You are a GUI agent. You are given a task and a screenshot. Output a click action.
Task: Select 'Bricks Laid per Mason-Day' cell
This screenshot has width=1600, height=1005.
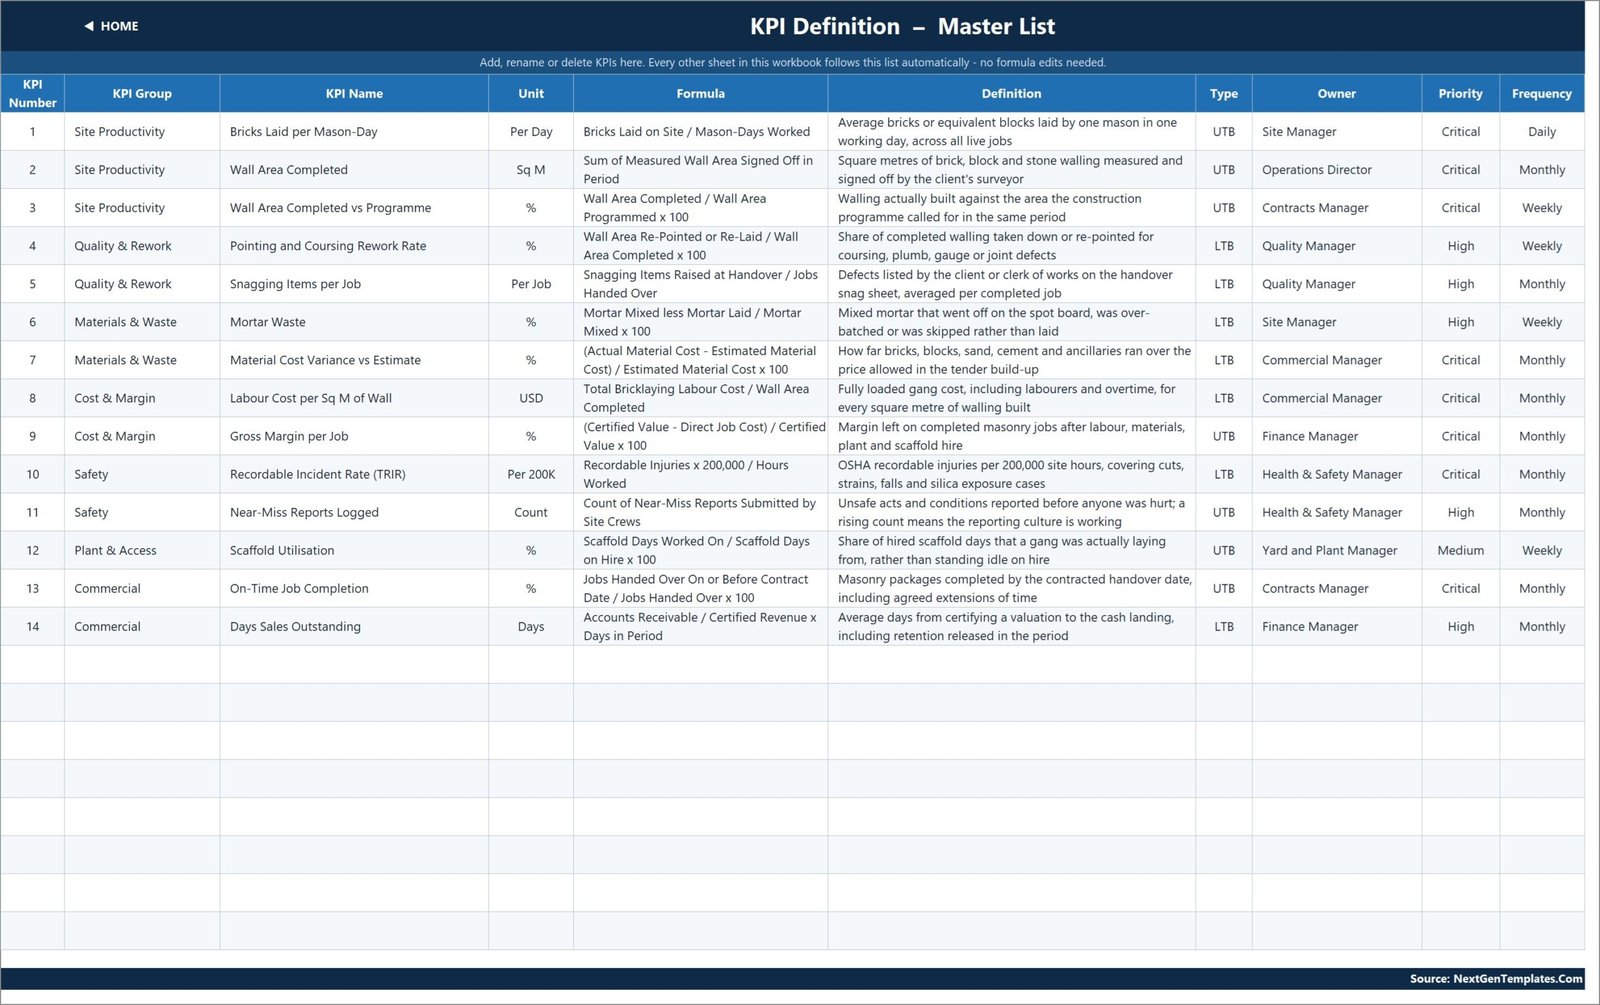354,132
